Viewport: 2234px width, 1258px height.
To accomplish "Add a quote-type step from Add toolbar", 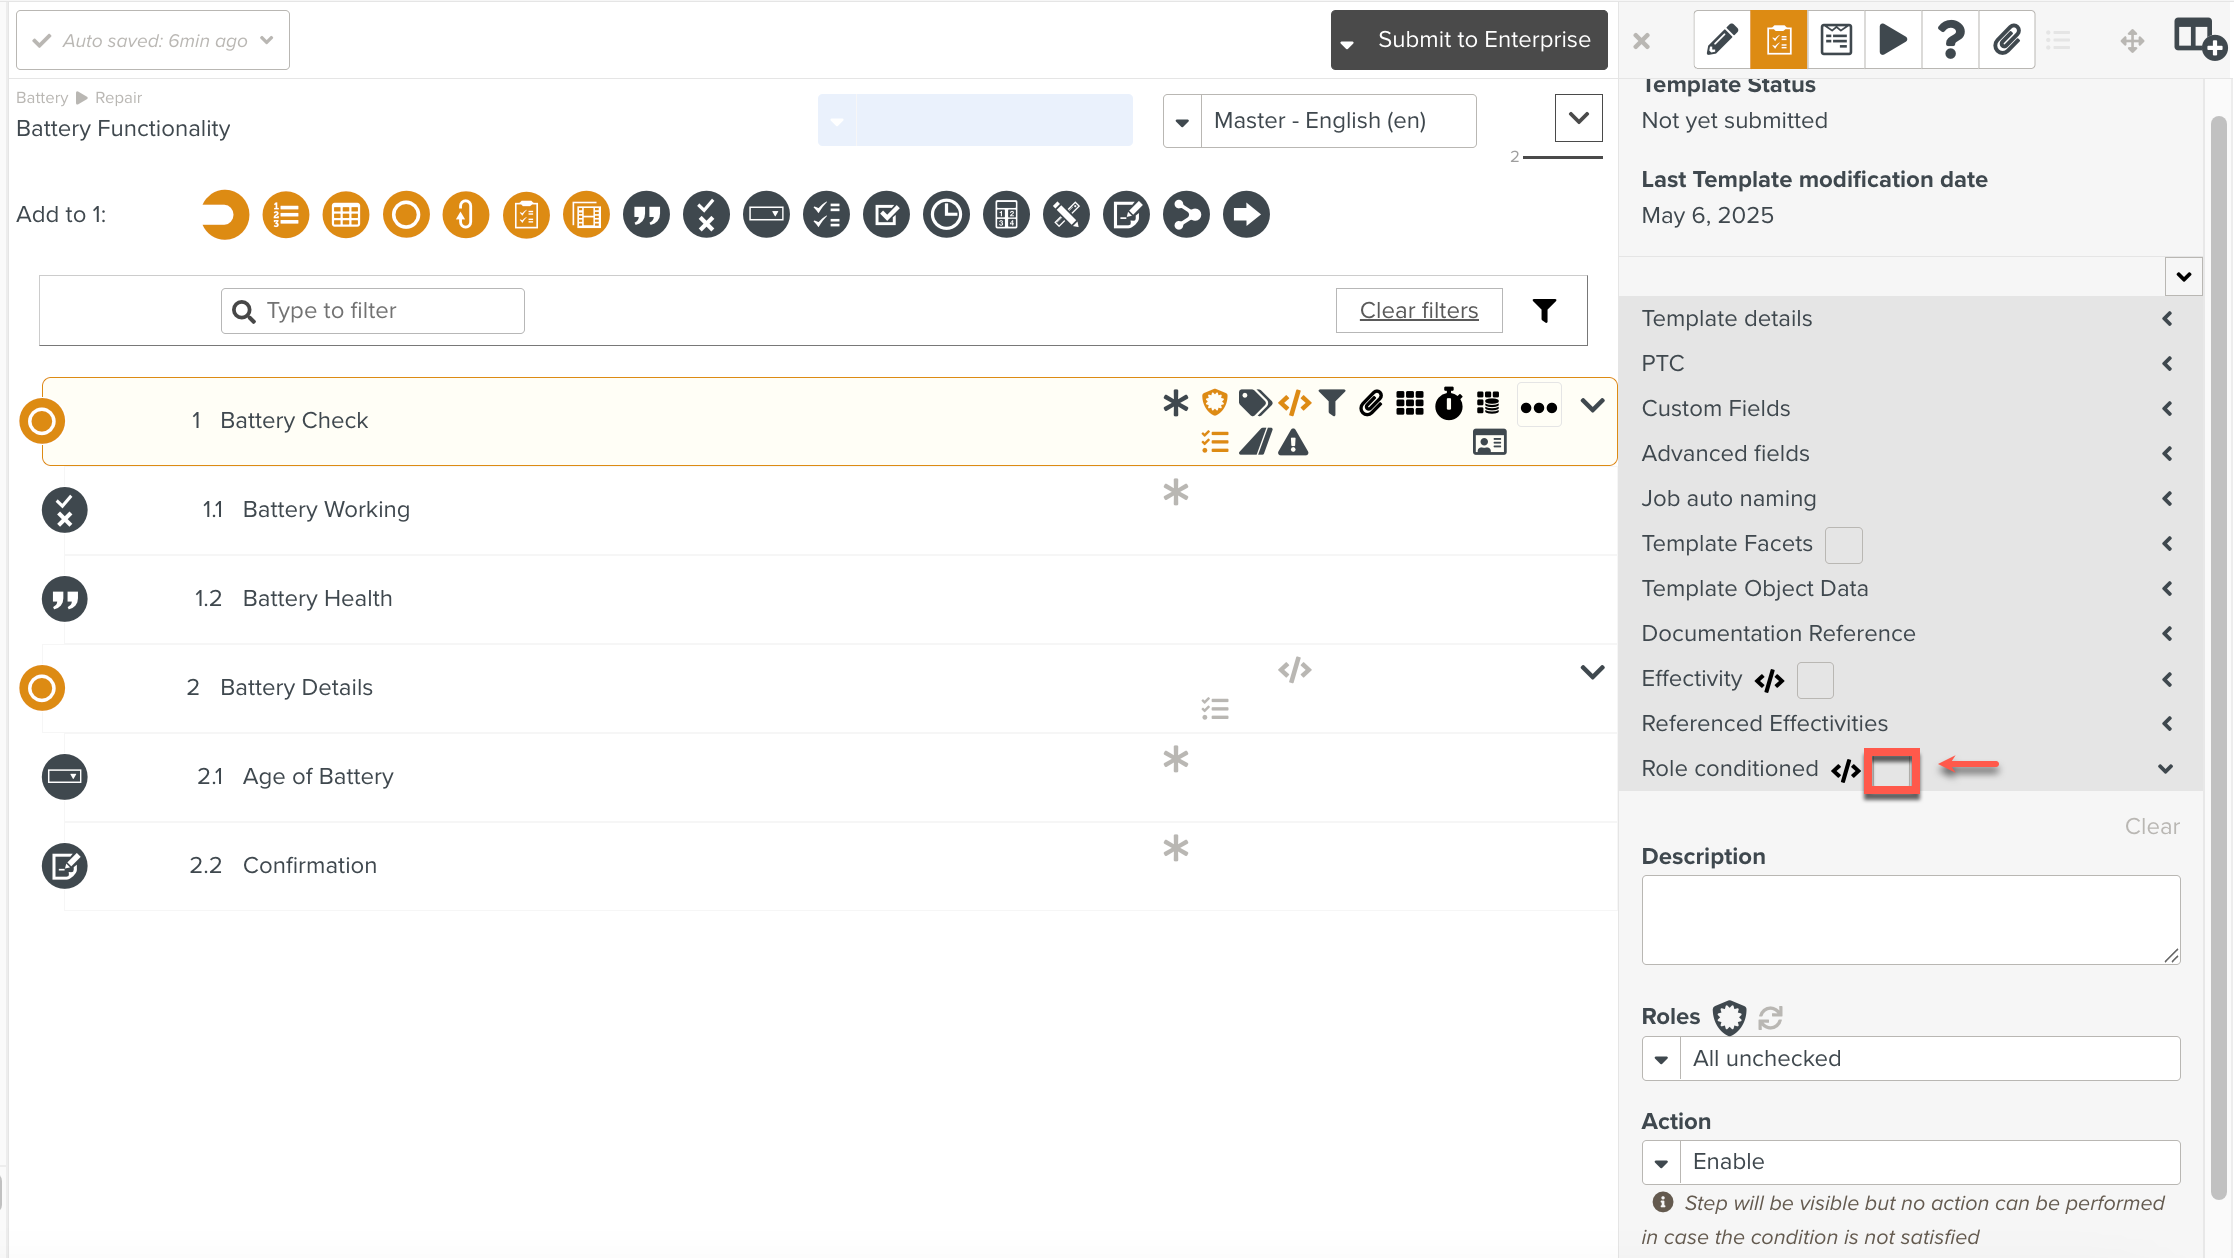I will click(646, 214).
